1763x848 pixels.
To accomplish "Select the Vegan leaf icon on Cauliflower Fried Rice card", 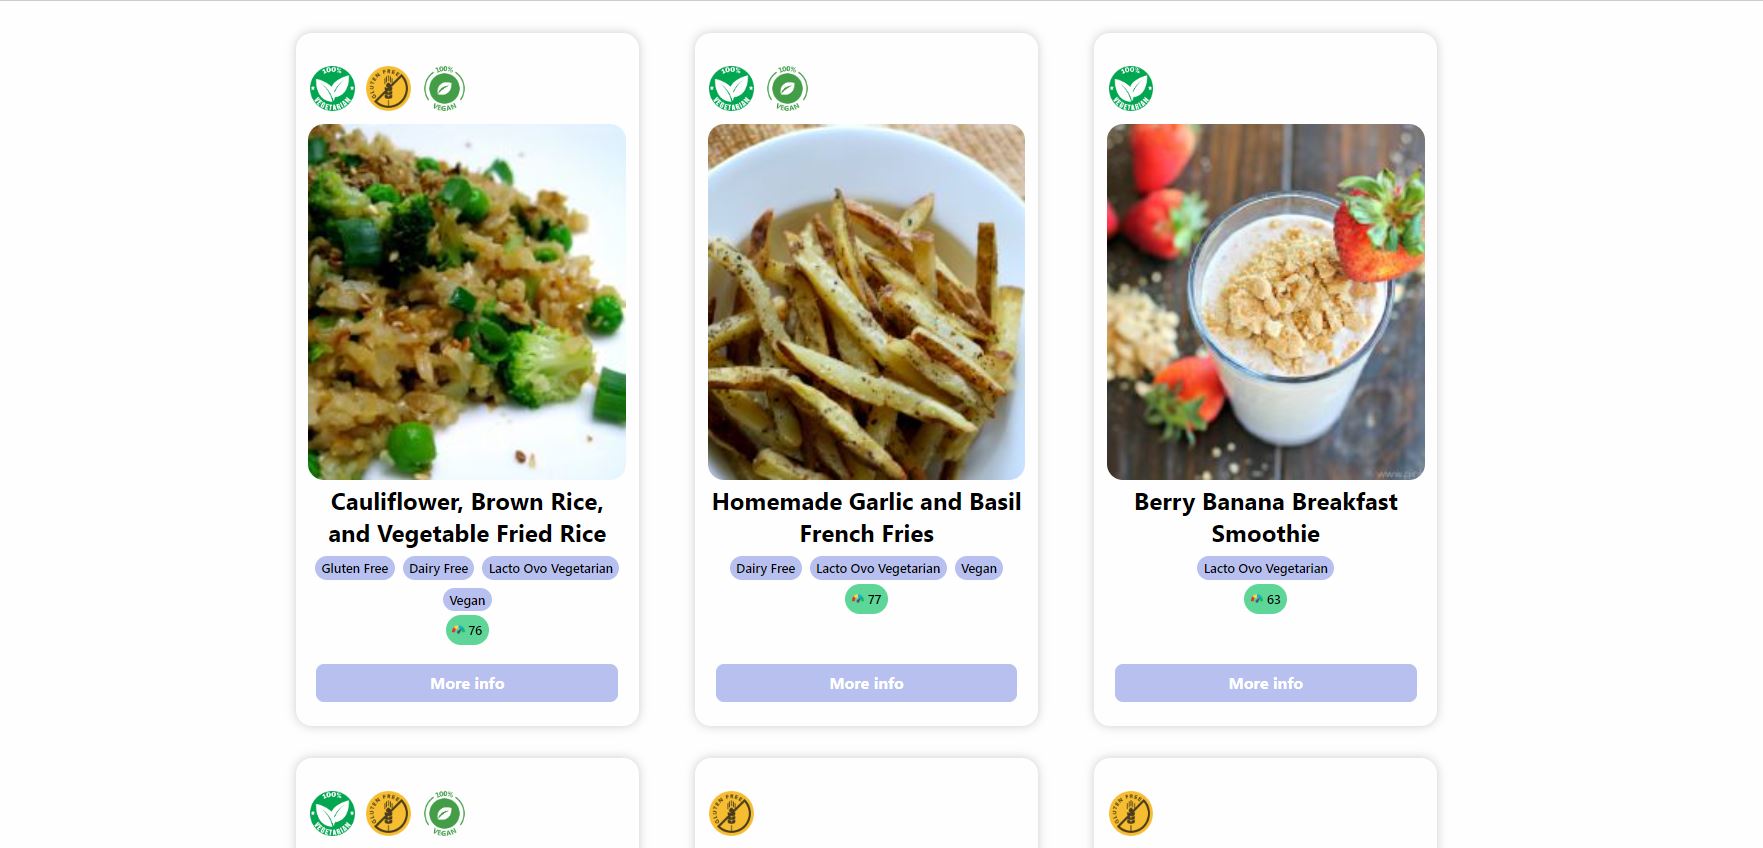I will pos(446,88).
